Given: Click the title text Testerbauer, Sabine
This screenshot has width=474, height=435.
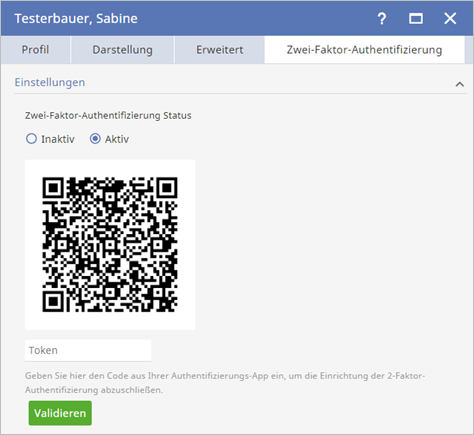Looking at the screenshot, I should pos(76,19).
